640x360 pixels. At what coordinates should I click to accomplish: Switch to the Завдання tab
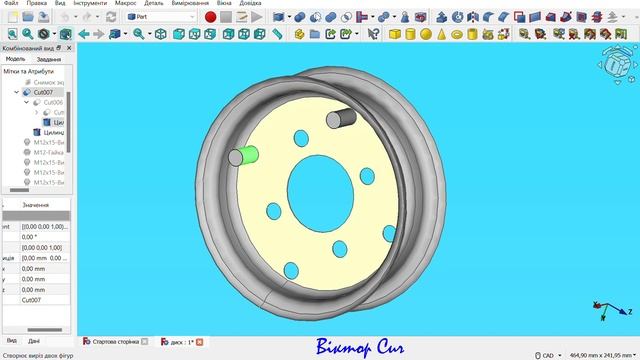coord(49,59)
